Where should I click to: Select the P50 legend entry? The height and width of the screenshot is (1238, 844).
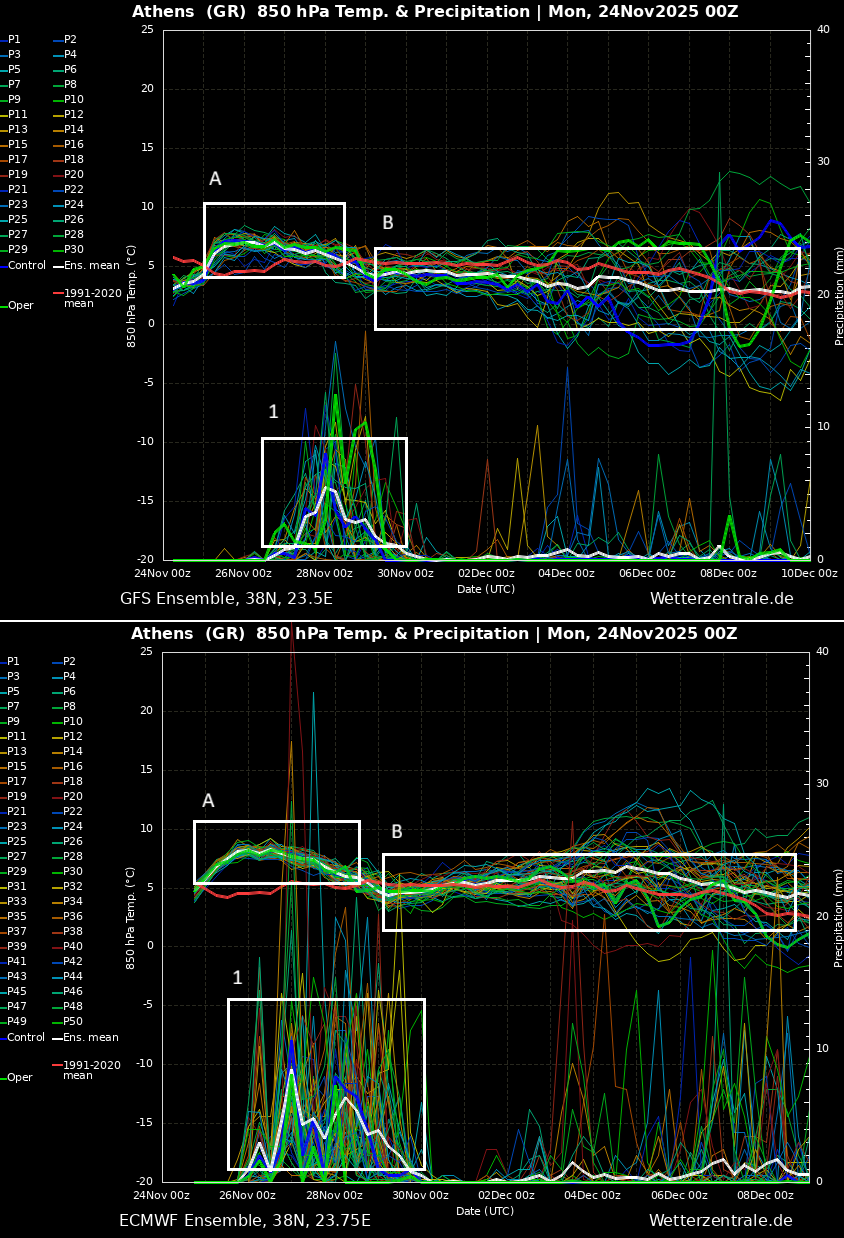pos(73,1022)
